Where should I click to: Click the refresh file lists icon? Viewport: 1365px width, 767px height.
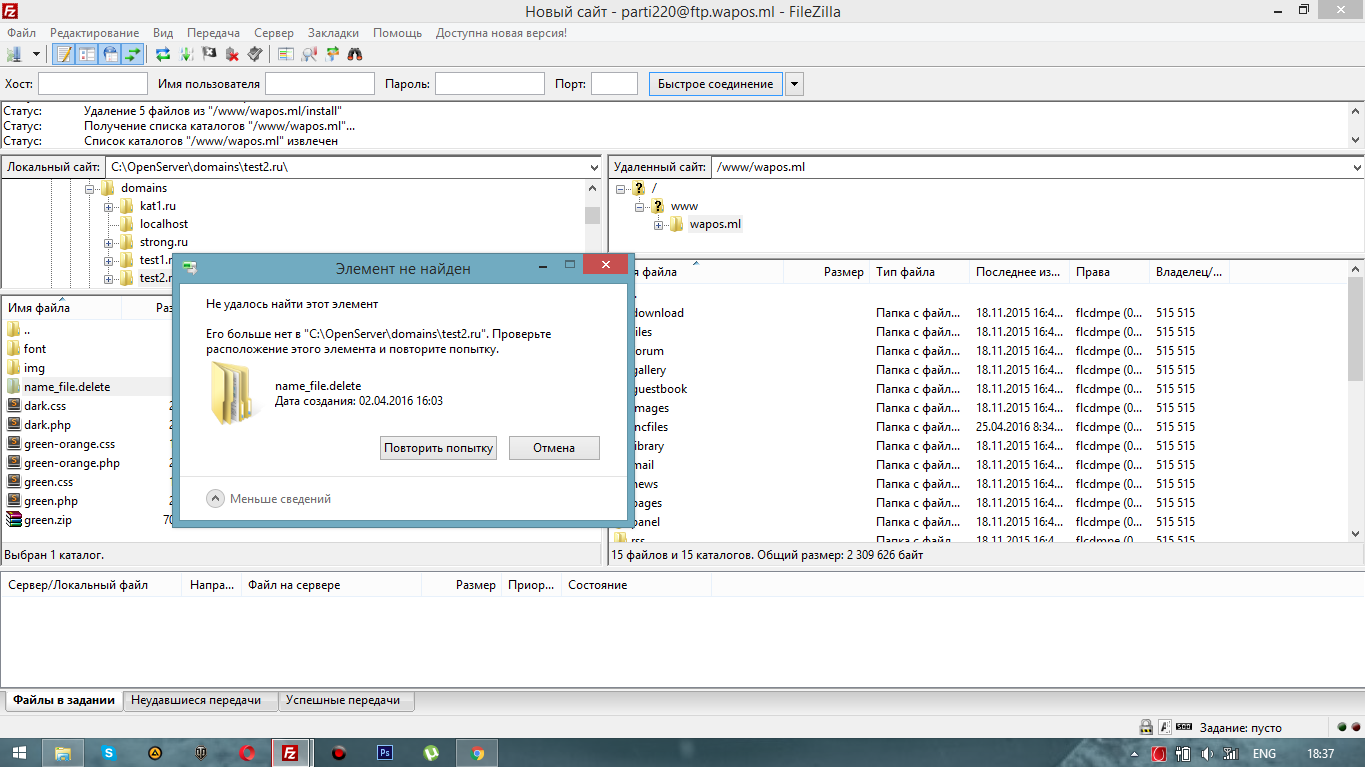click(x=163, y=54)
